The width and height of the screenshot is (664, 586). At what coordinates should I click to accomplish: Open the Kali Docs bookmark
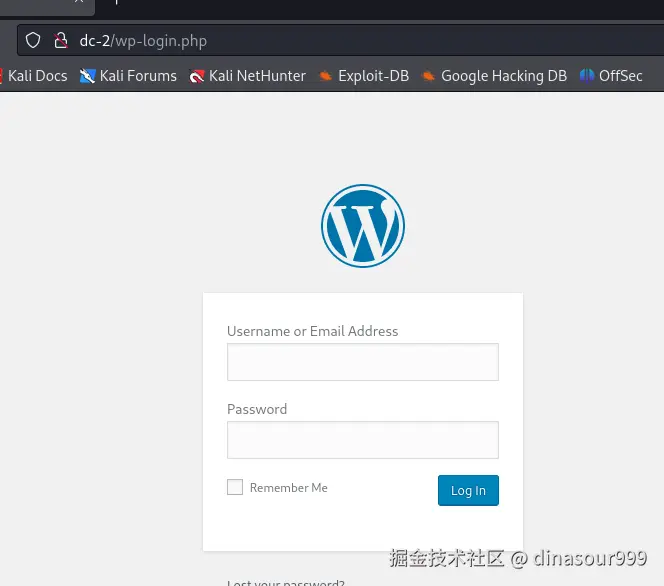[34, 76]
